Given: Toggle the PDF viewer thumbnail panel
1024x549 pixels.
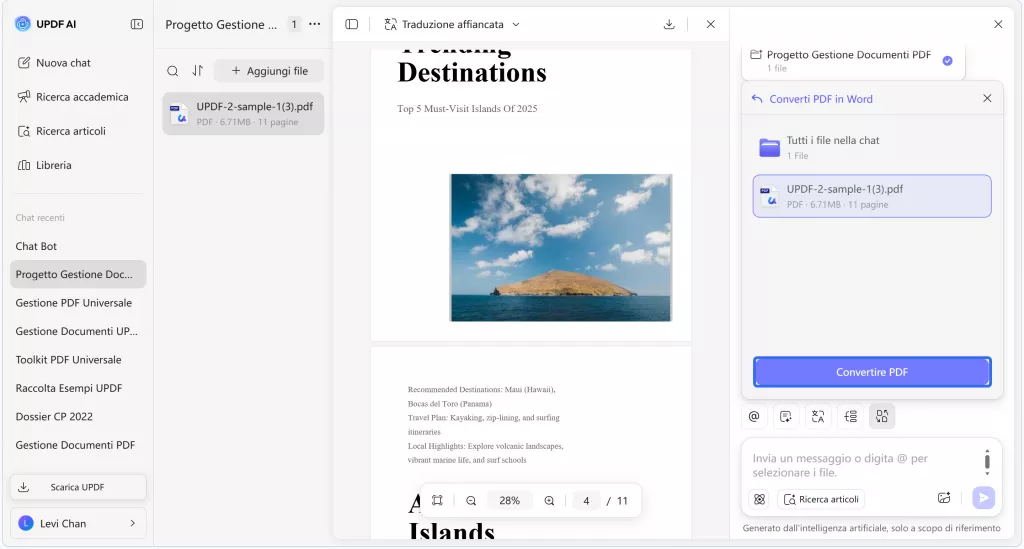Looking at the screenshot, I should (x=352, y=24).
